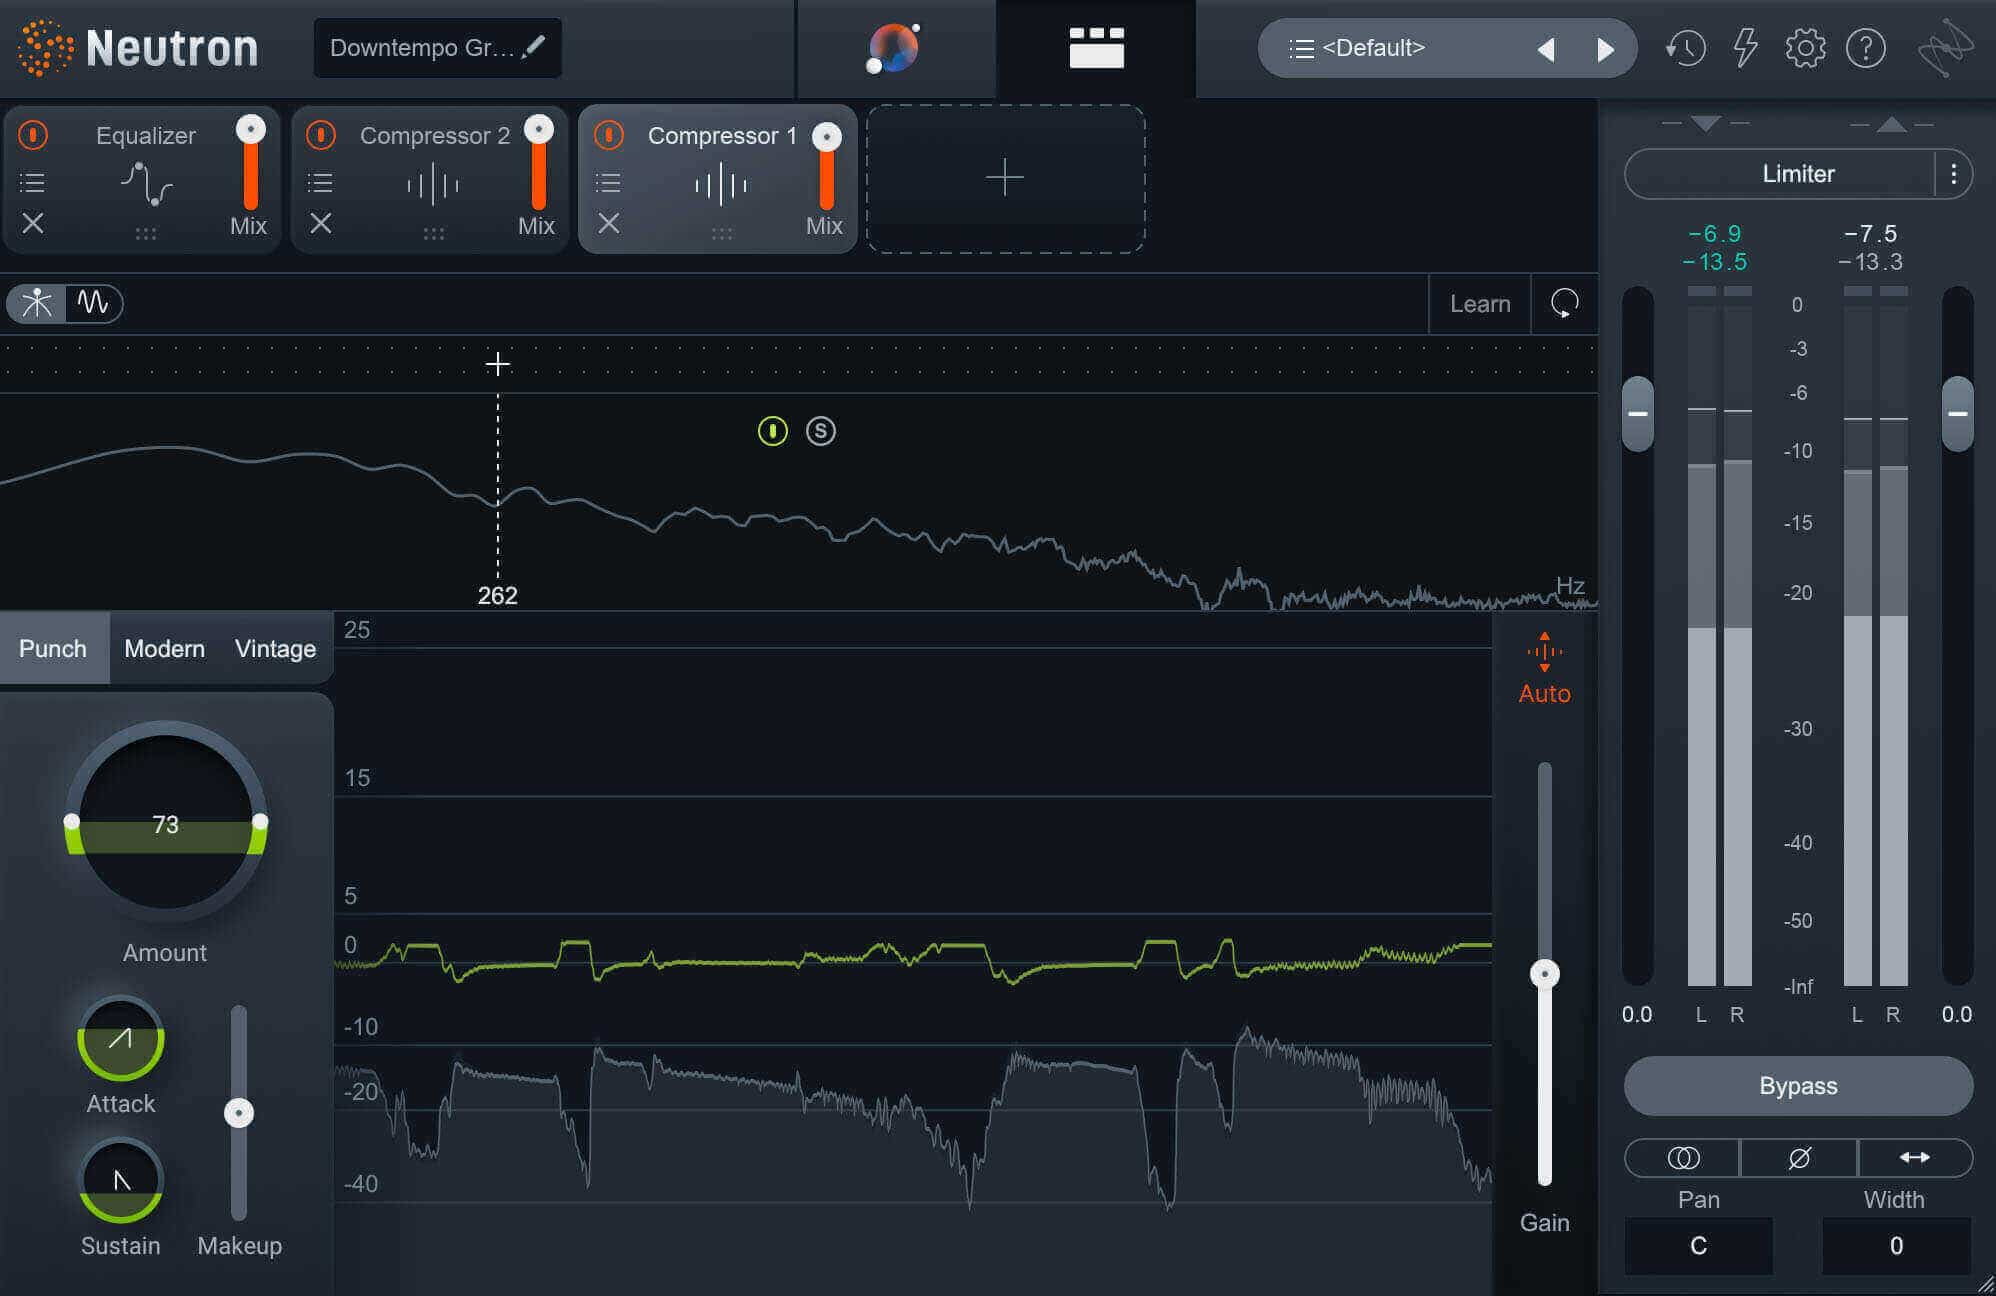Click the iZotope logo icon
This screenshot has width=1996, height=1296.
1945,48
